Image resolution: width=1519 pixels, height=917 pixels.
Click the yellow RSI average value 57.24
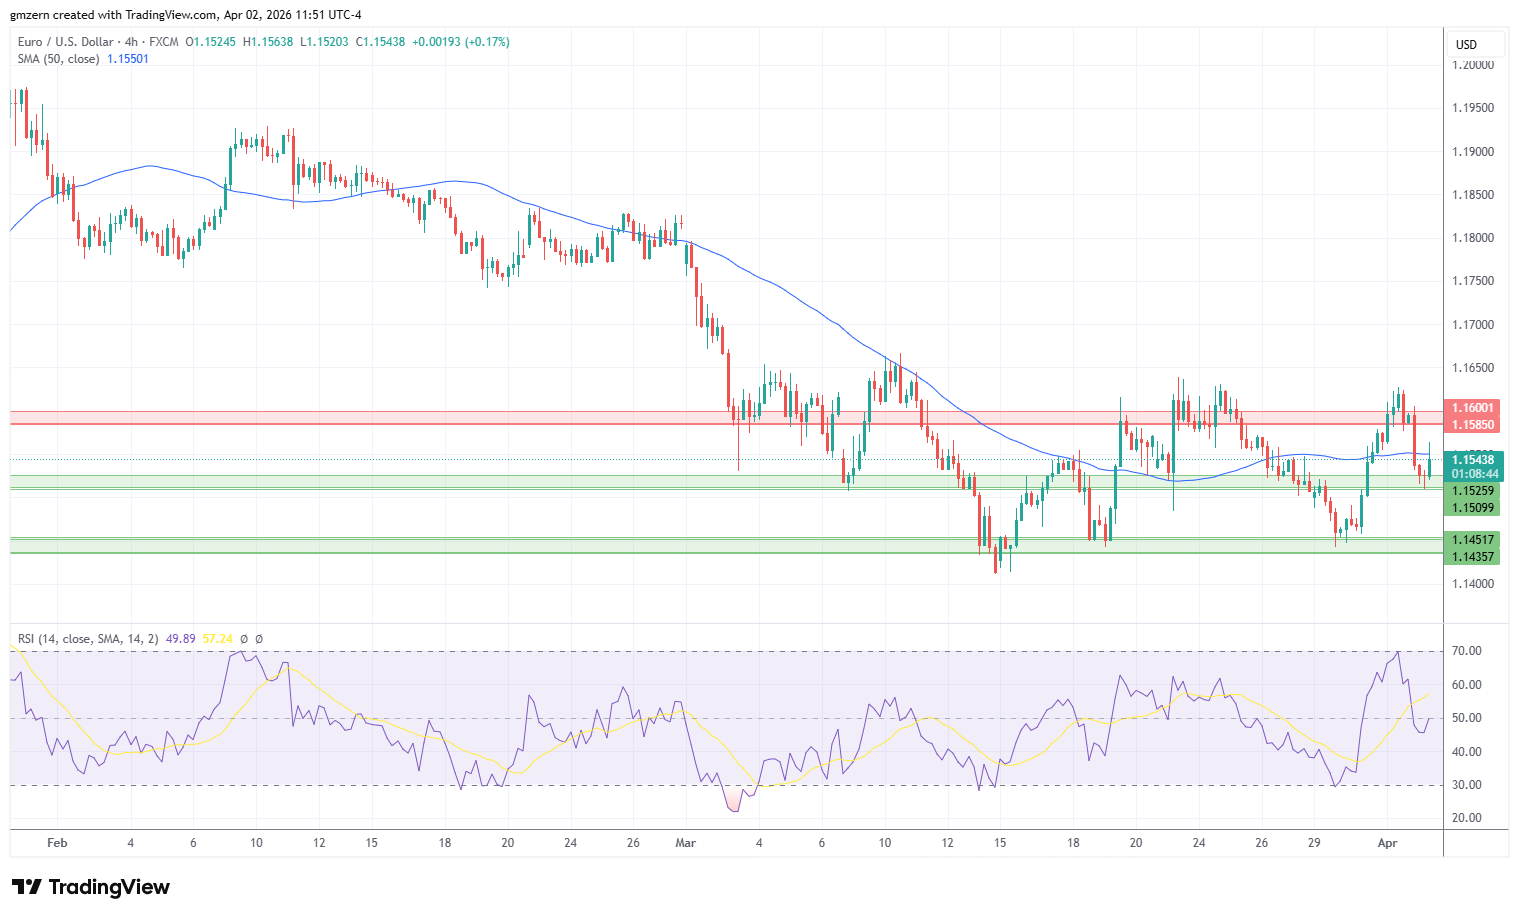[217, 638]
